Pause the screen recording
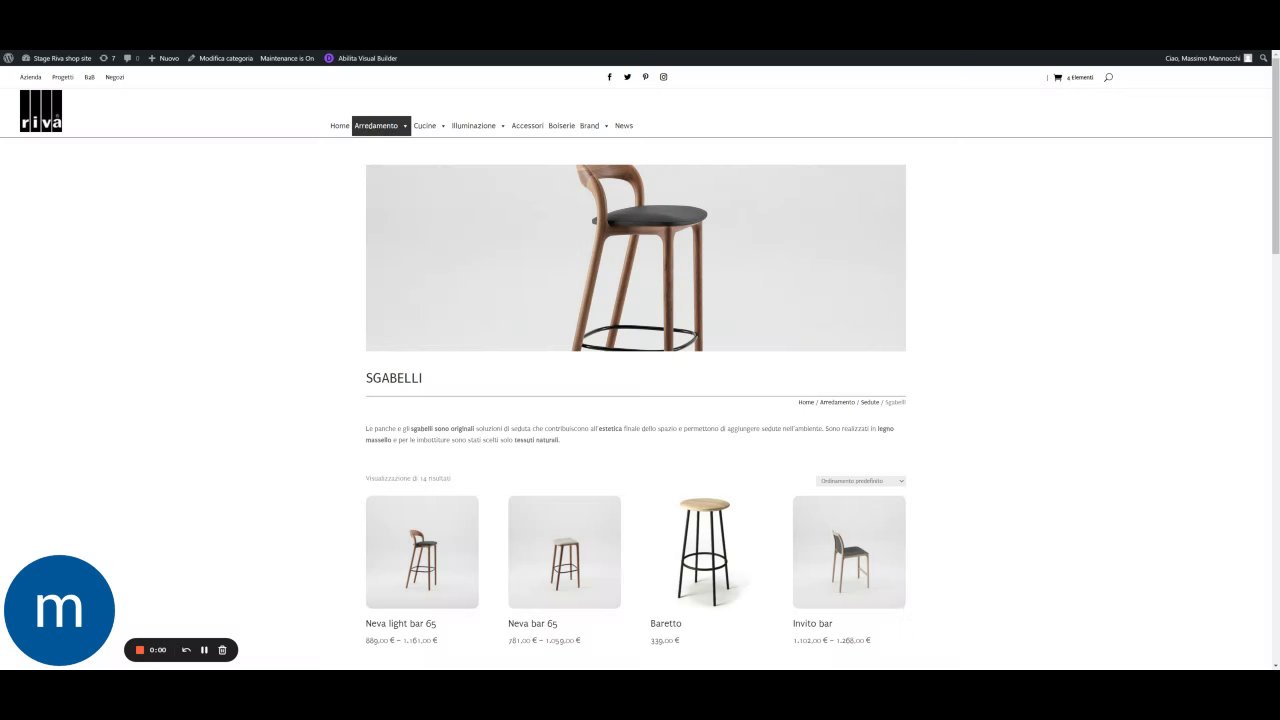 pos(204,650)
